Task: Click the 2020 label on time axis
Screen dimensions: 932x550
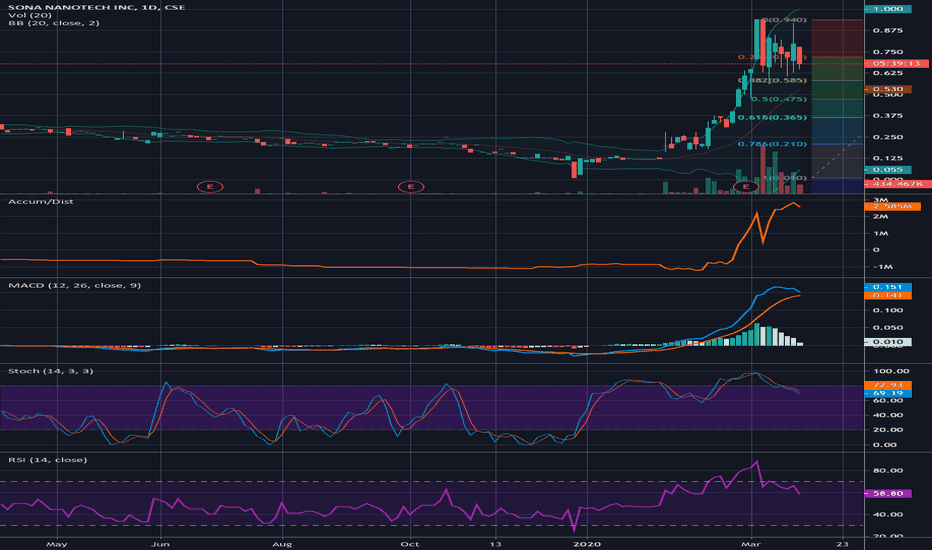Action: [x=587, y=544]
